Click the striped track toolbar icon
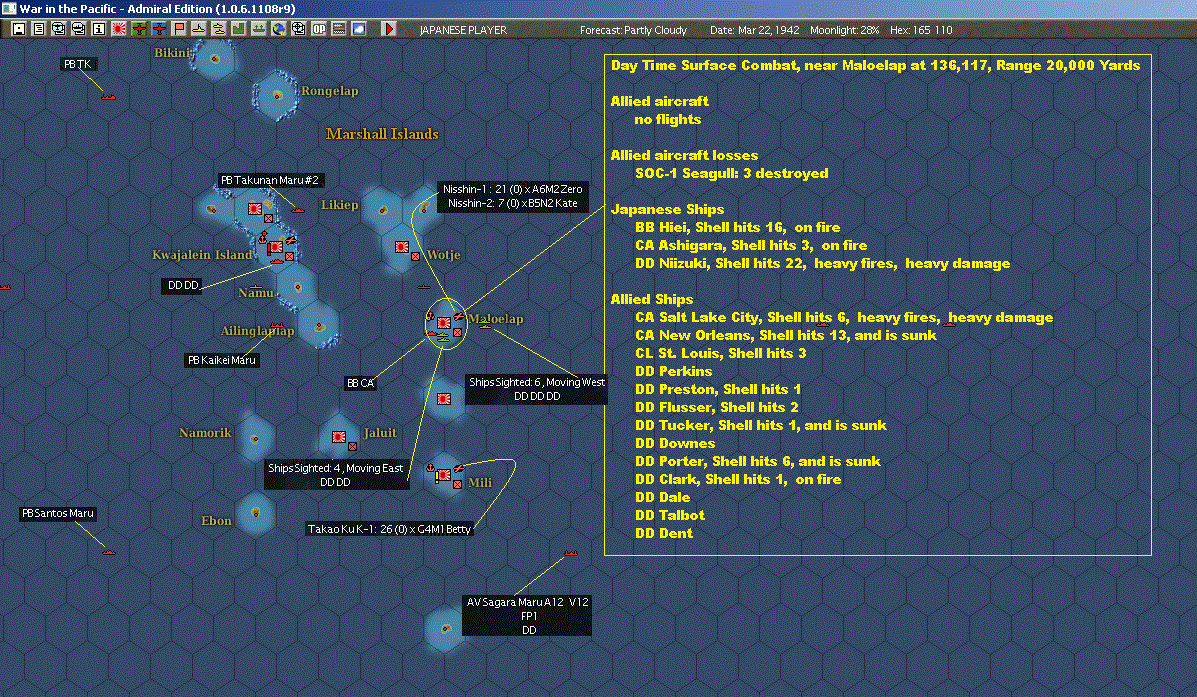The height and width of the screenshot is (697, 1197). click(338, 29)
